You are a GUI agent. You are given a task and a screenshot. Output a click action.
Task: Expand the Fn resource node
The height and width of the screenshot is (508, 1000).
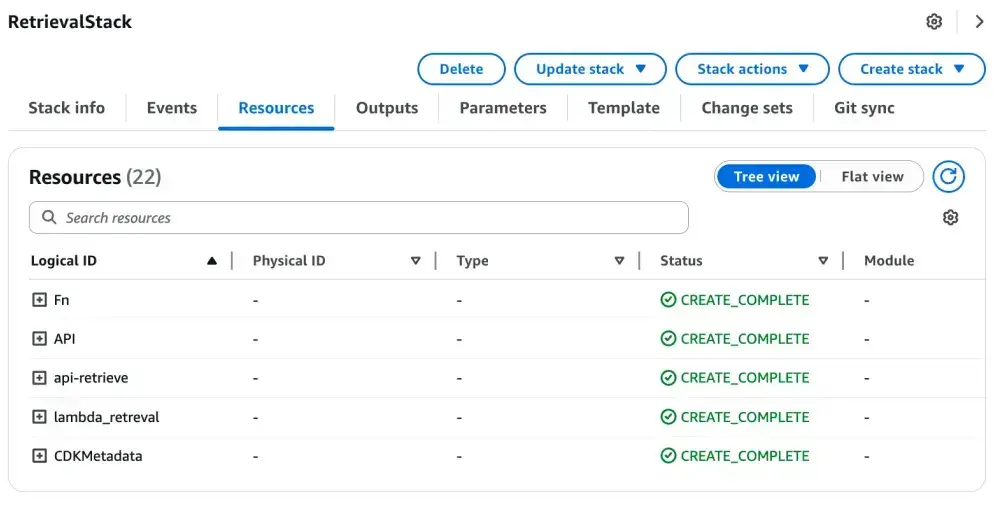(x=40, y=300)
